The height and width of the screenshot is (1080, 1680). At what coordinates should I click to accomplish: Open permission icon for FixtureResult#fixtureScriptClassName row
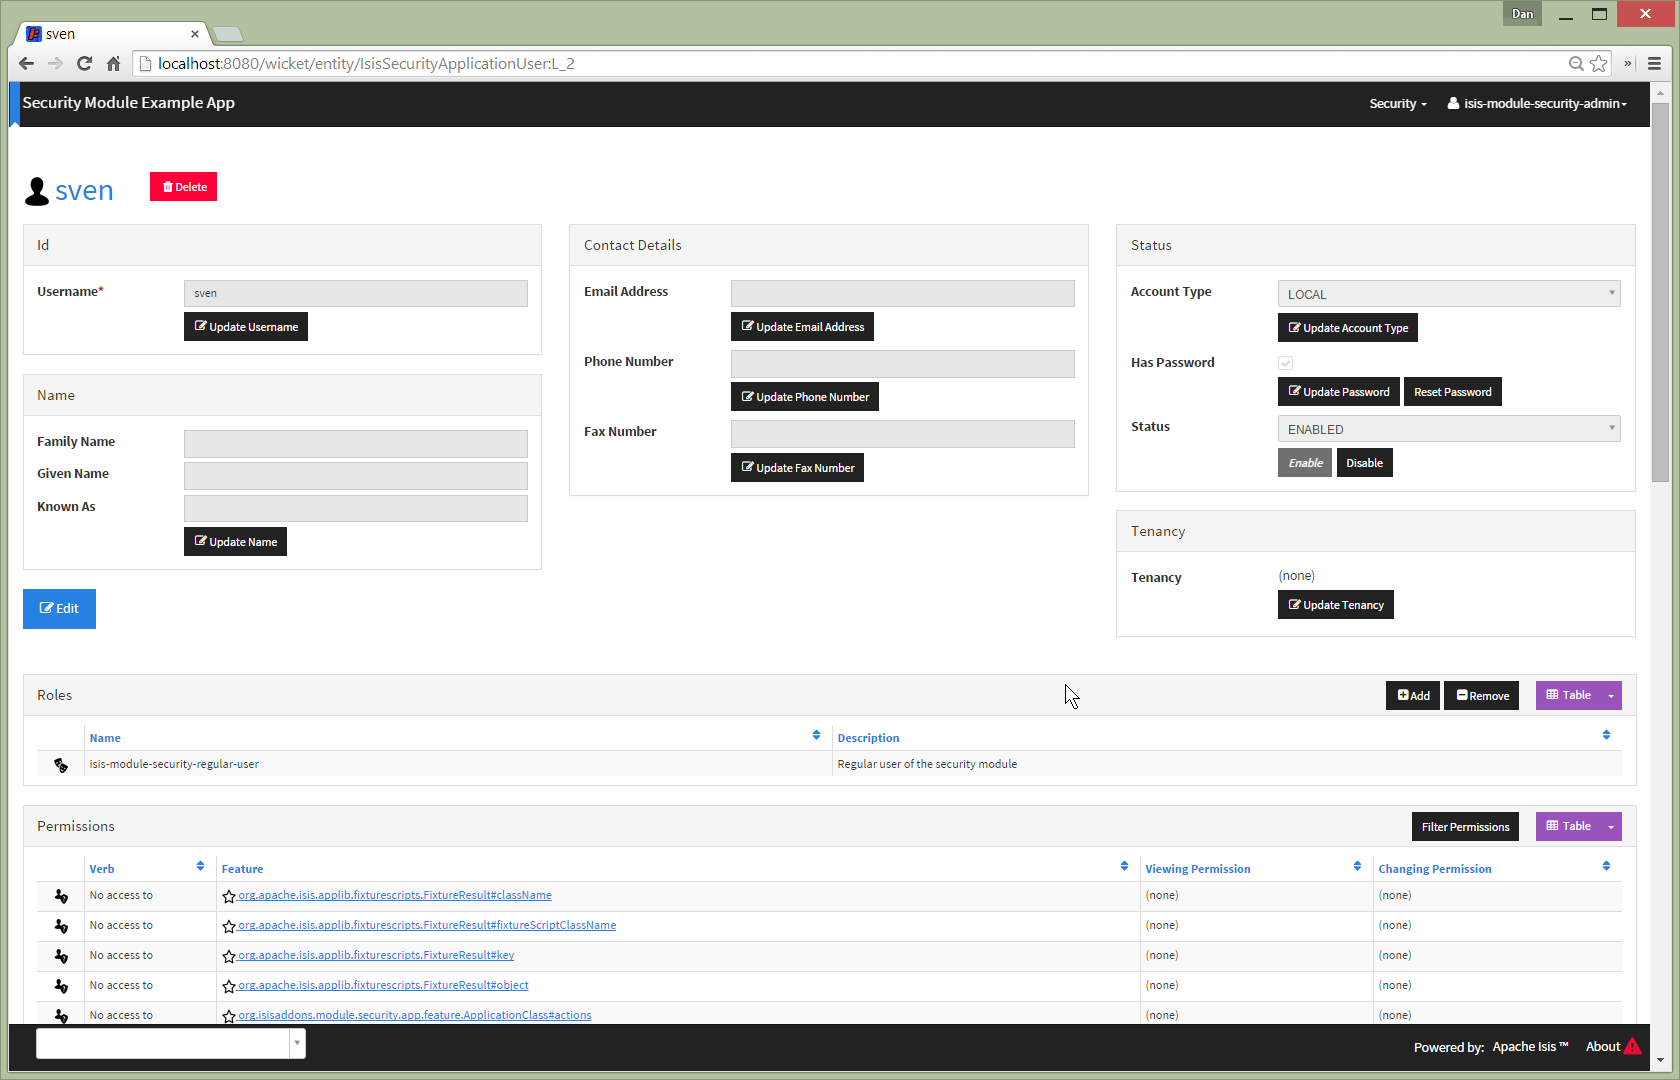coord(61,926)
